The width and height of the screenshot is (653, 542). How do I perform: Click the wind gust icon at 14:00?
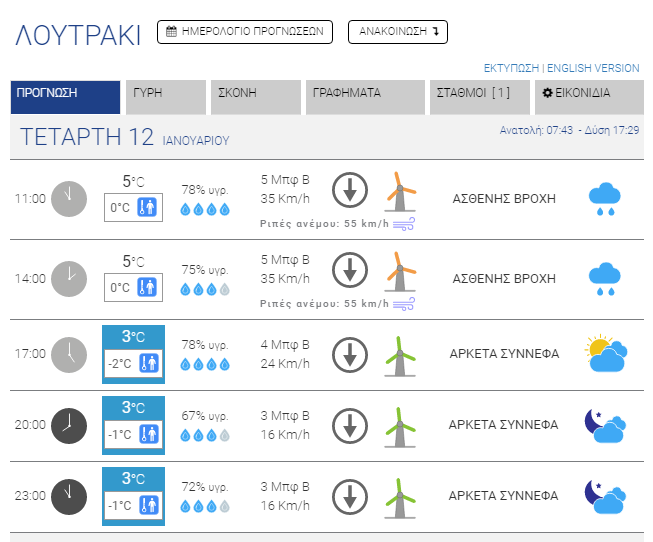(404, 304)
